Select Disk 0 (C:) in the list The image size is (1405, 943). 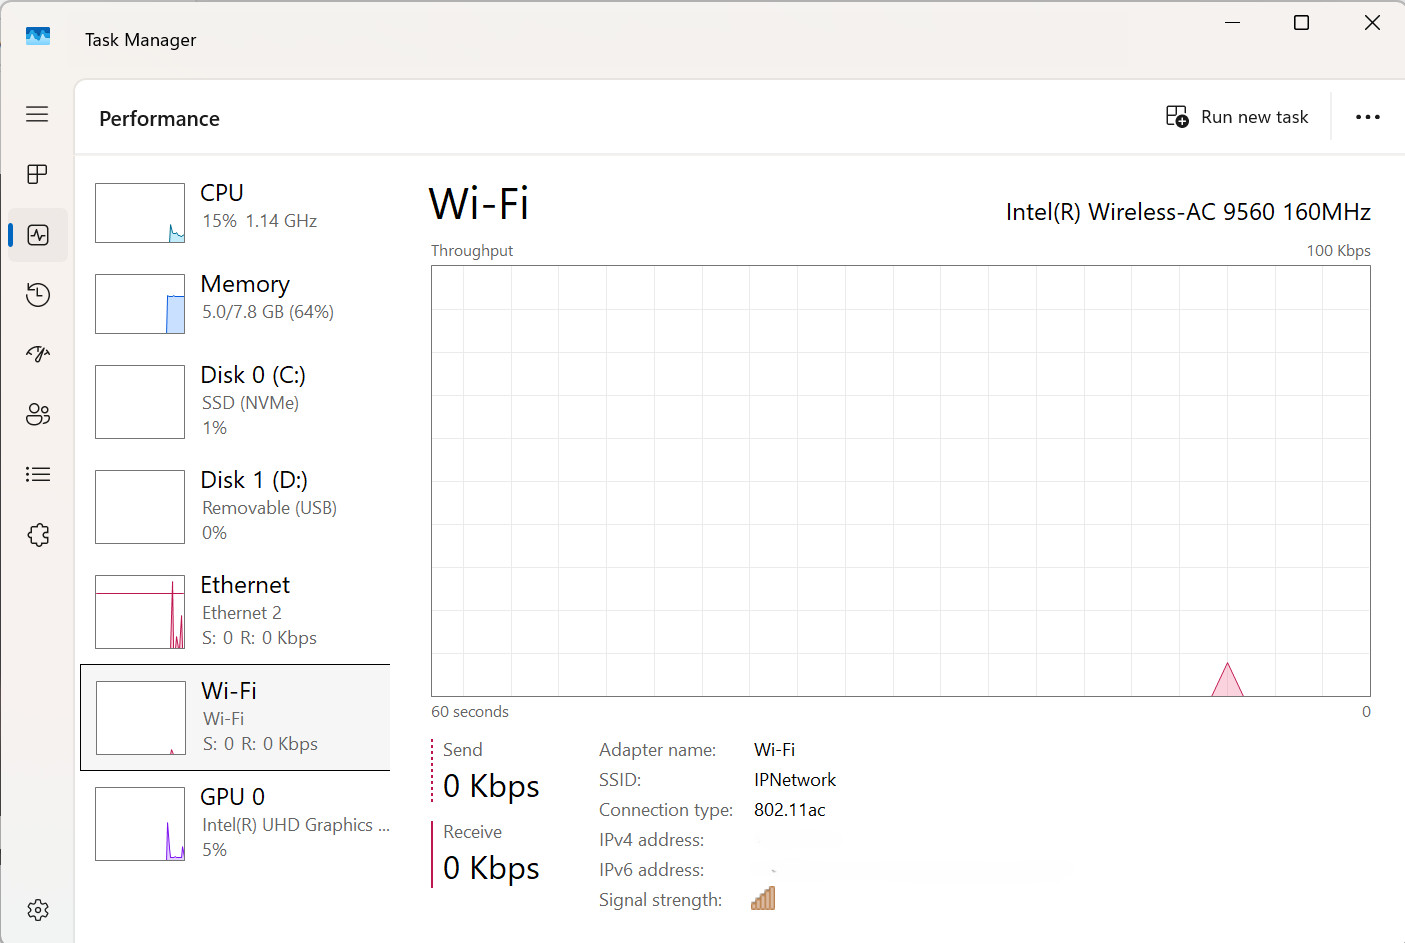click(235, 401)
